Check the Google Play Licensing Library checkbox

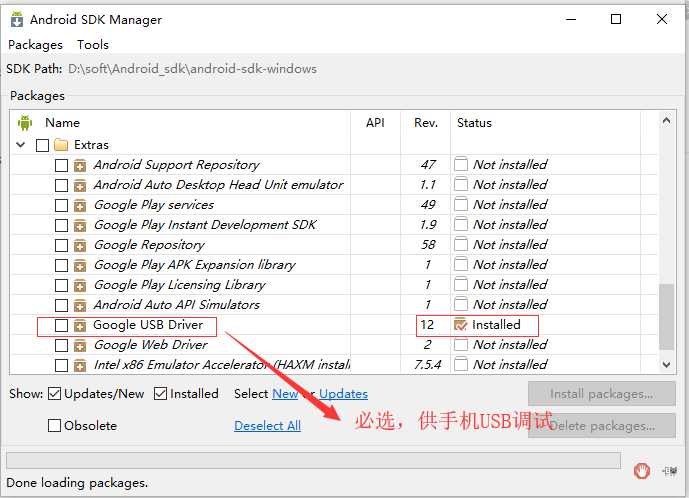62,285
